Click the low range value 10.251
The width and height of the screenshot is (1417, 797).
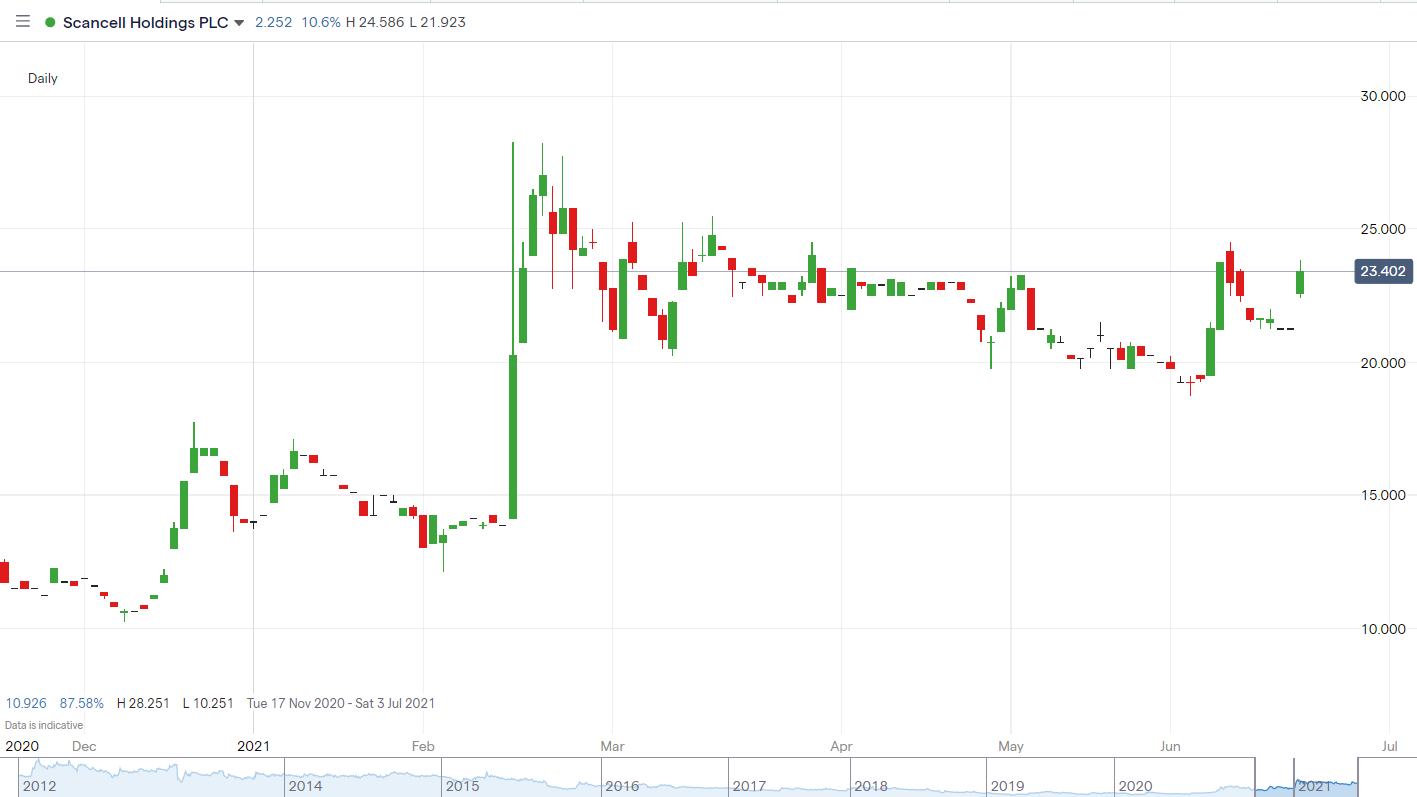pyautogui.click(x=208, y=703)
